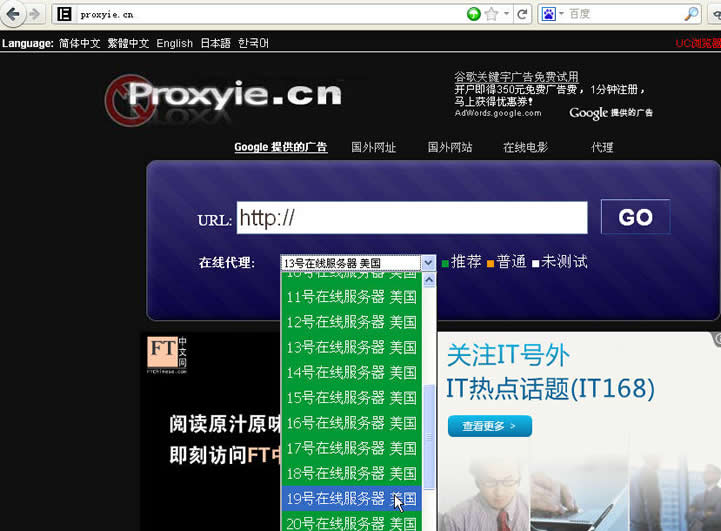The height and width of the screenshot is (531, 721).
Task: Click the orange 普通 legend square
Action: coord(490,264)
